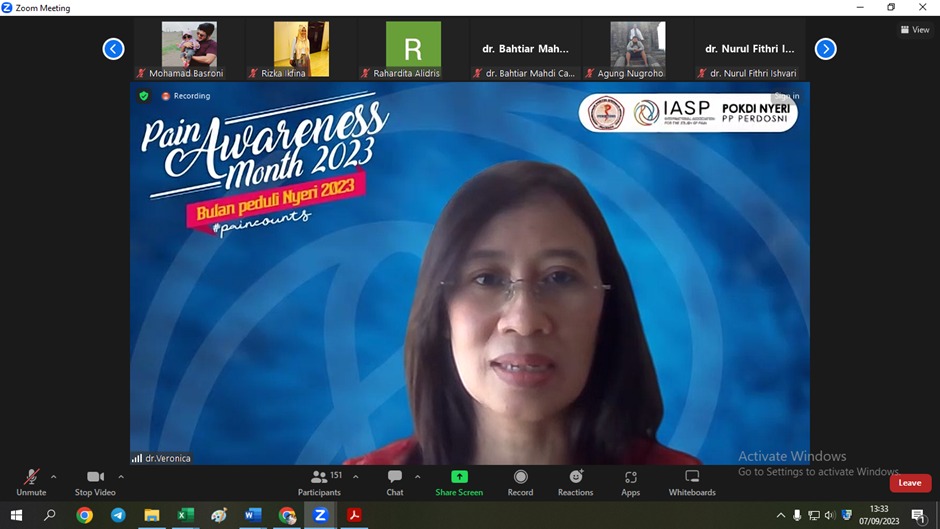Viewport: 940px width, 529px height.
Task: Stop Video camera toggle
Action: pyautogui.click(x=95, y=480)
